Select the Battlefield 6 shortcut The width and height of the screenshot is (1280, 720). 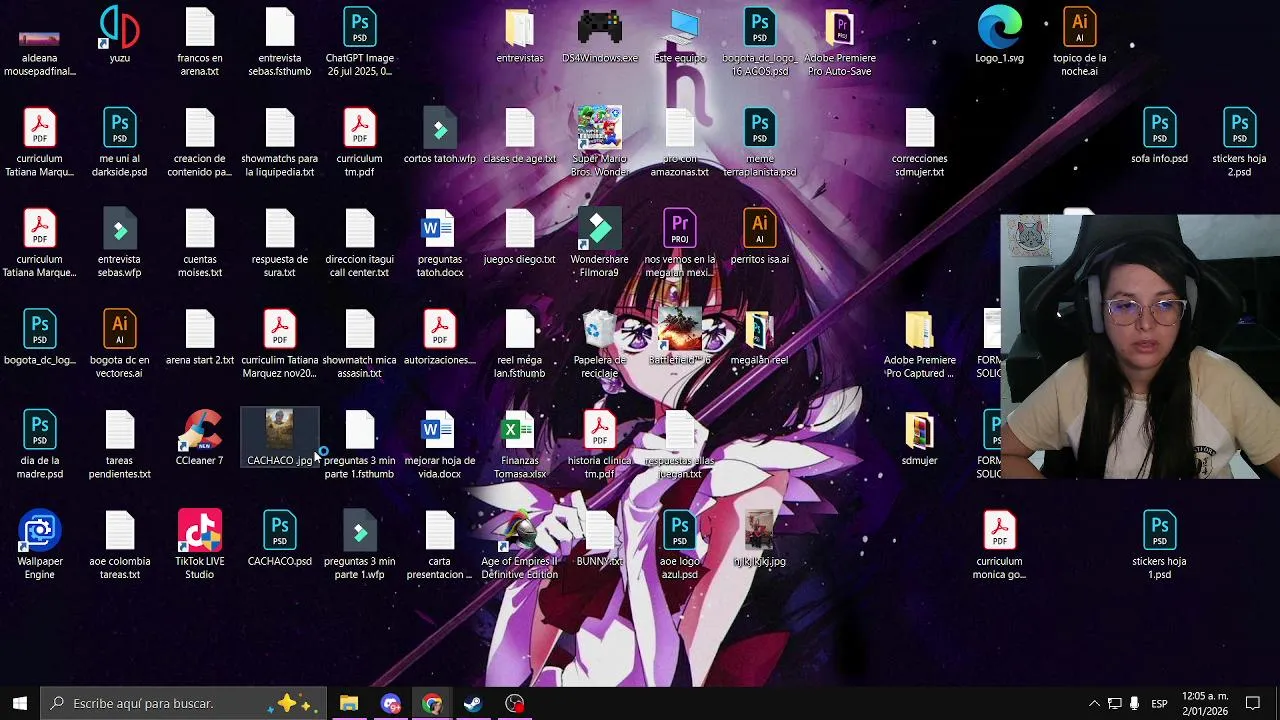tap(680, 337)
